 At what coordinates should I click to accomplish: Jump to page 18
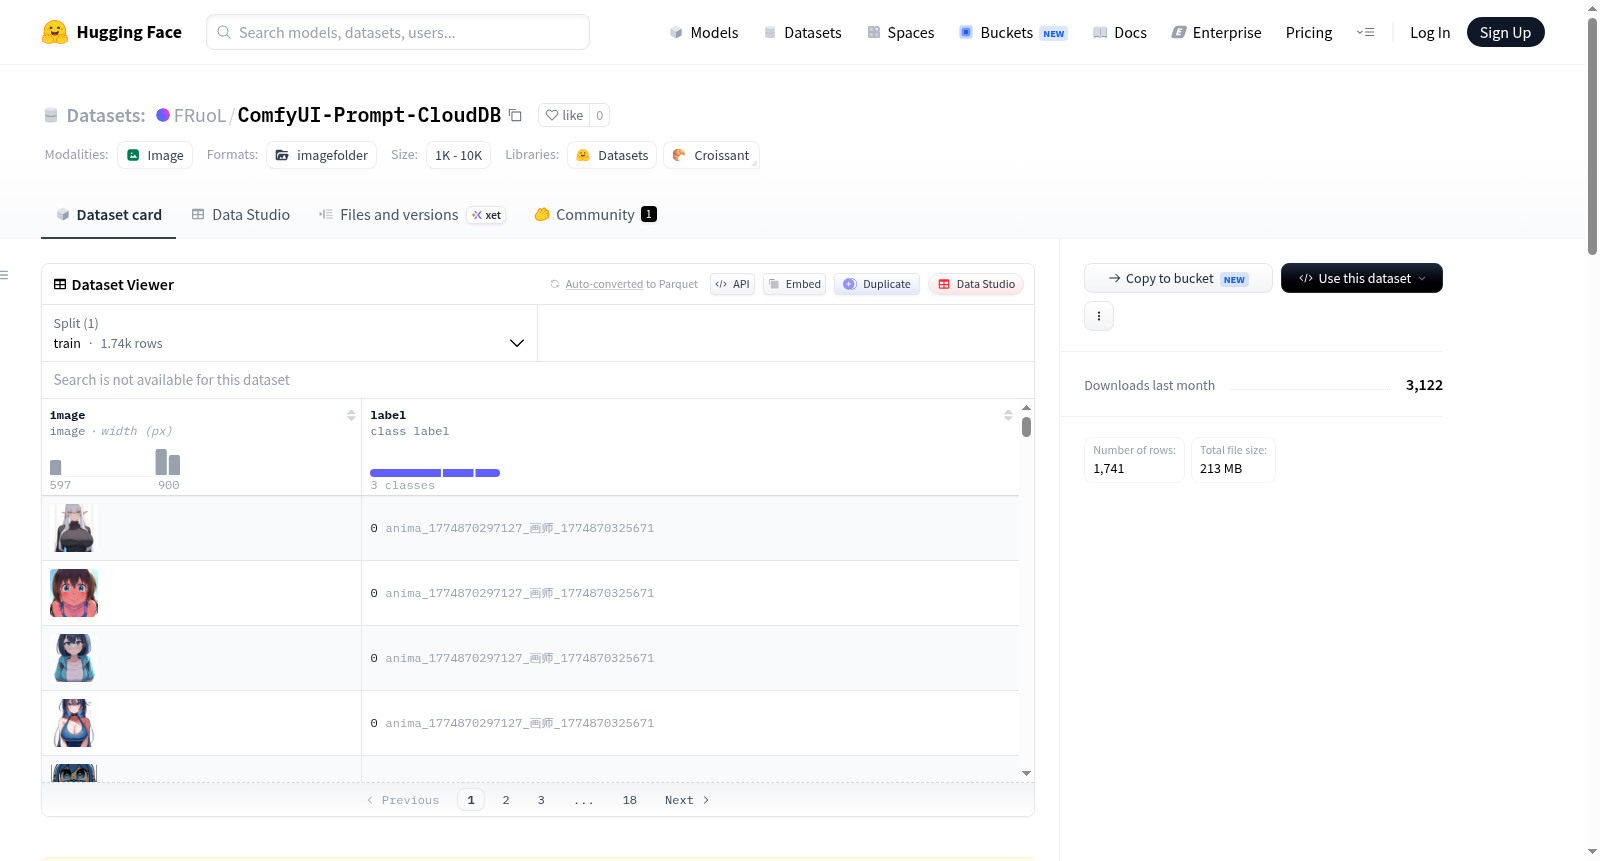630,800
